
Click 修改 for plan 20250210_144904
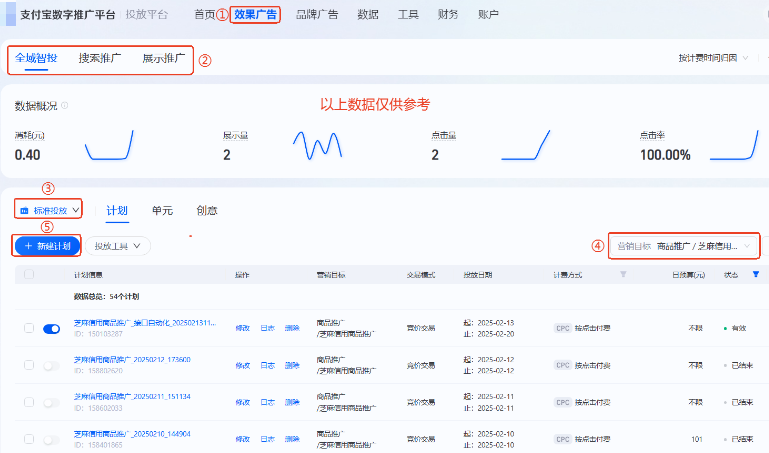pos(243,439)
